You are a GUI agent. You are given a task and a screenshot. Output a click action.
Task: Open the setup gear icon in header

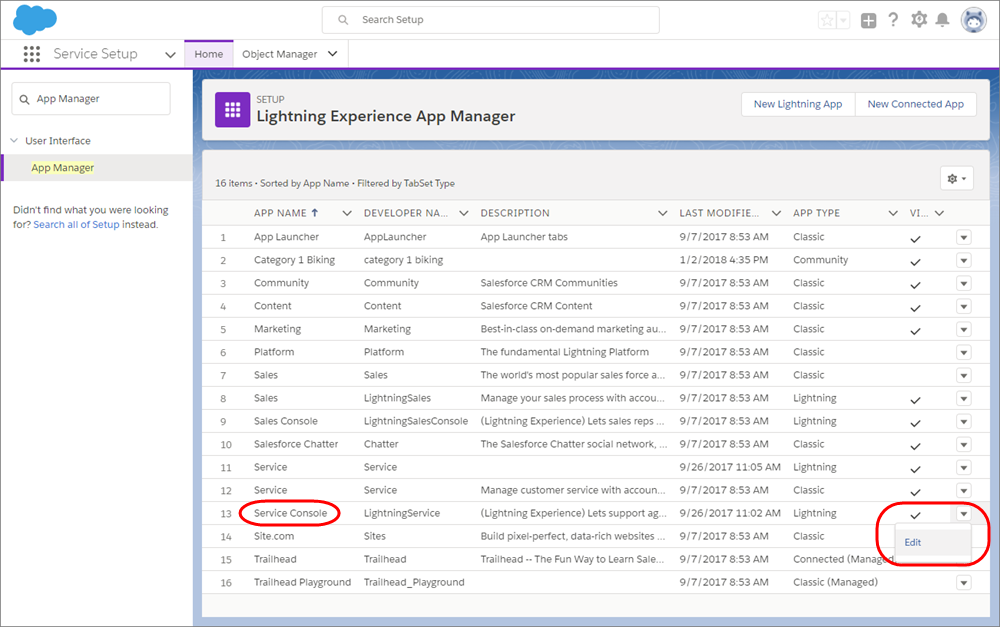coord(919,20)
